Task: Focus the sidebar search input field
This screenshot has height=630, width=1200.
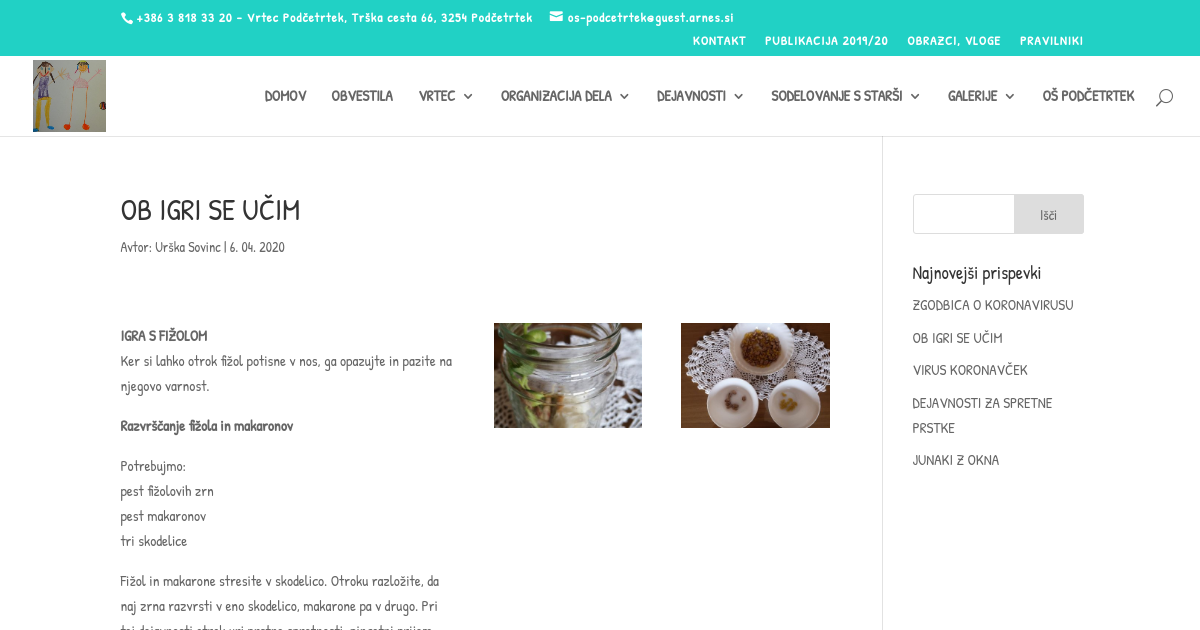Action: (x=964, y=214)
